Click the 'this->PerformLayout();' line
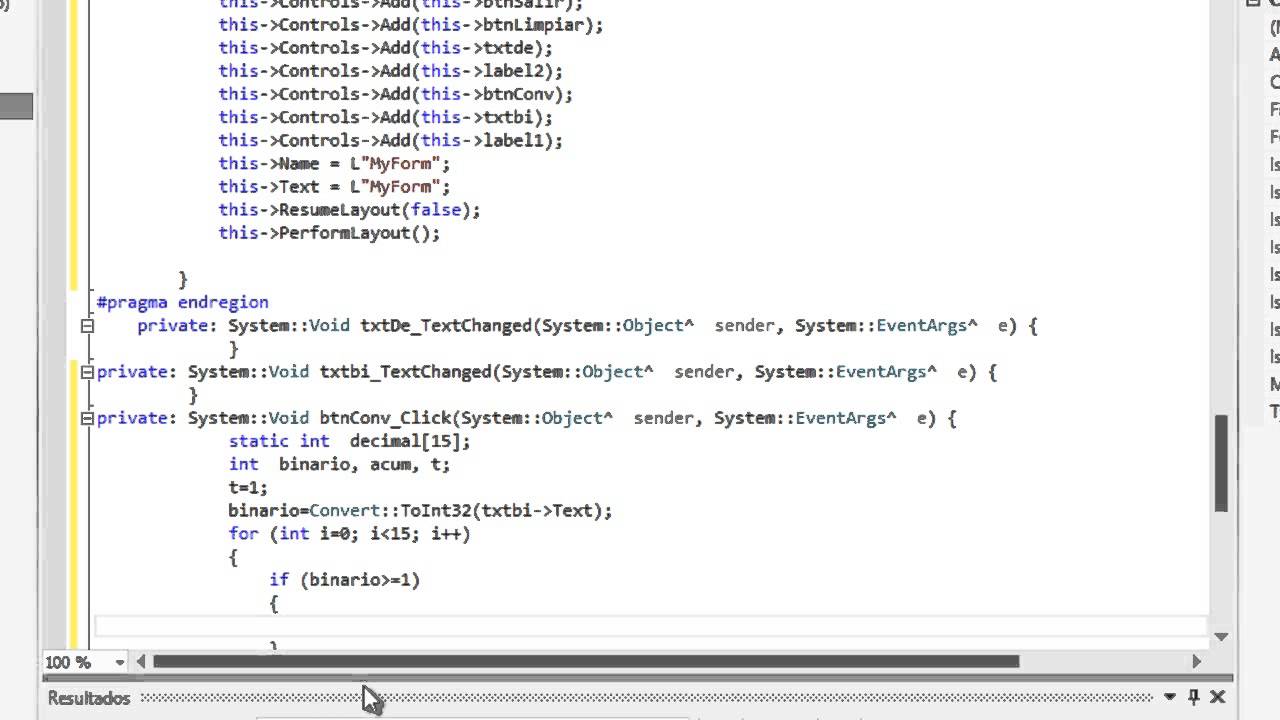 point(329,233)
